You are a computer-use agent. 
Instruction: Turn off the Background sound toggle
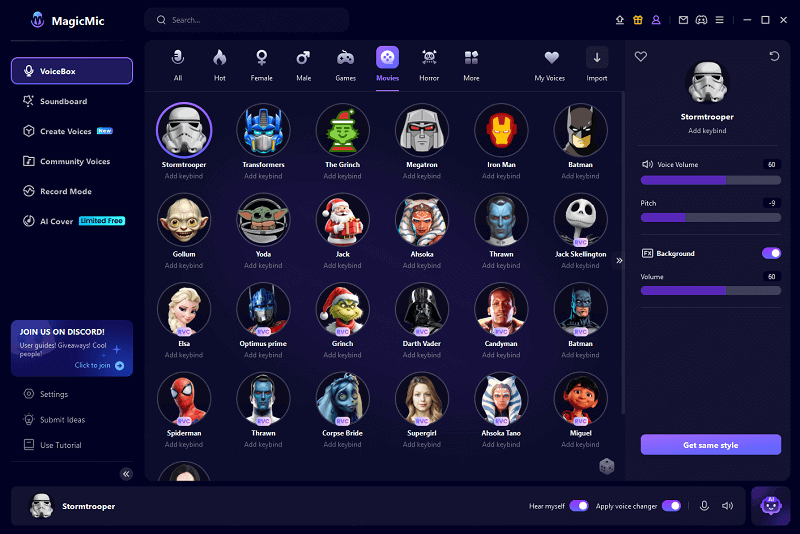pyautogui.click(x=771, y=253)
